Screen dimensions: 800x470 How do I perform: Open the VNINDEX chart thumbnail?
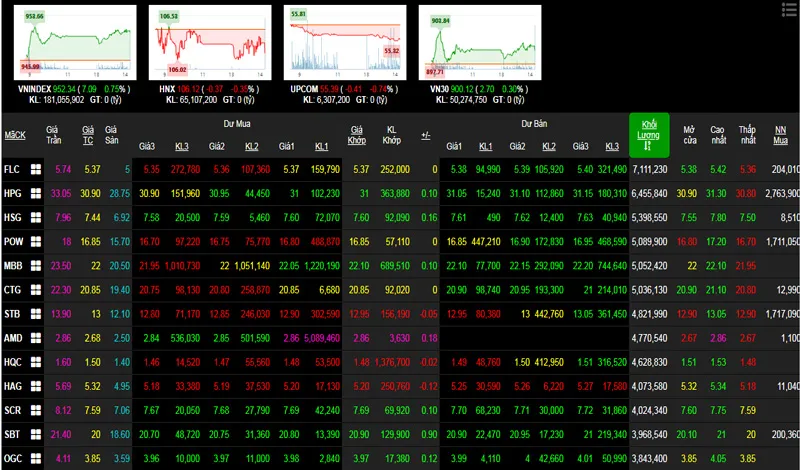point(75,42)
